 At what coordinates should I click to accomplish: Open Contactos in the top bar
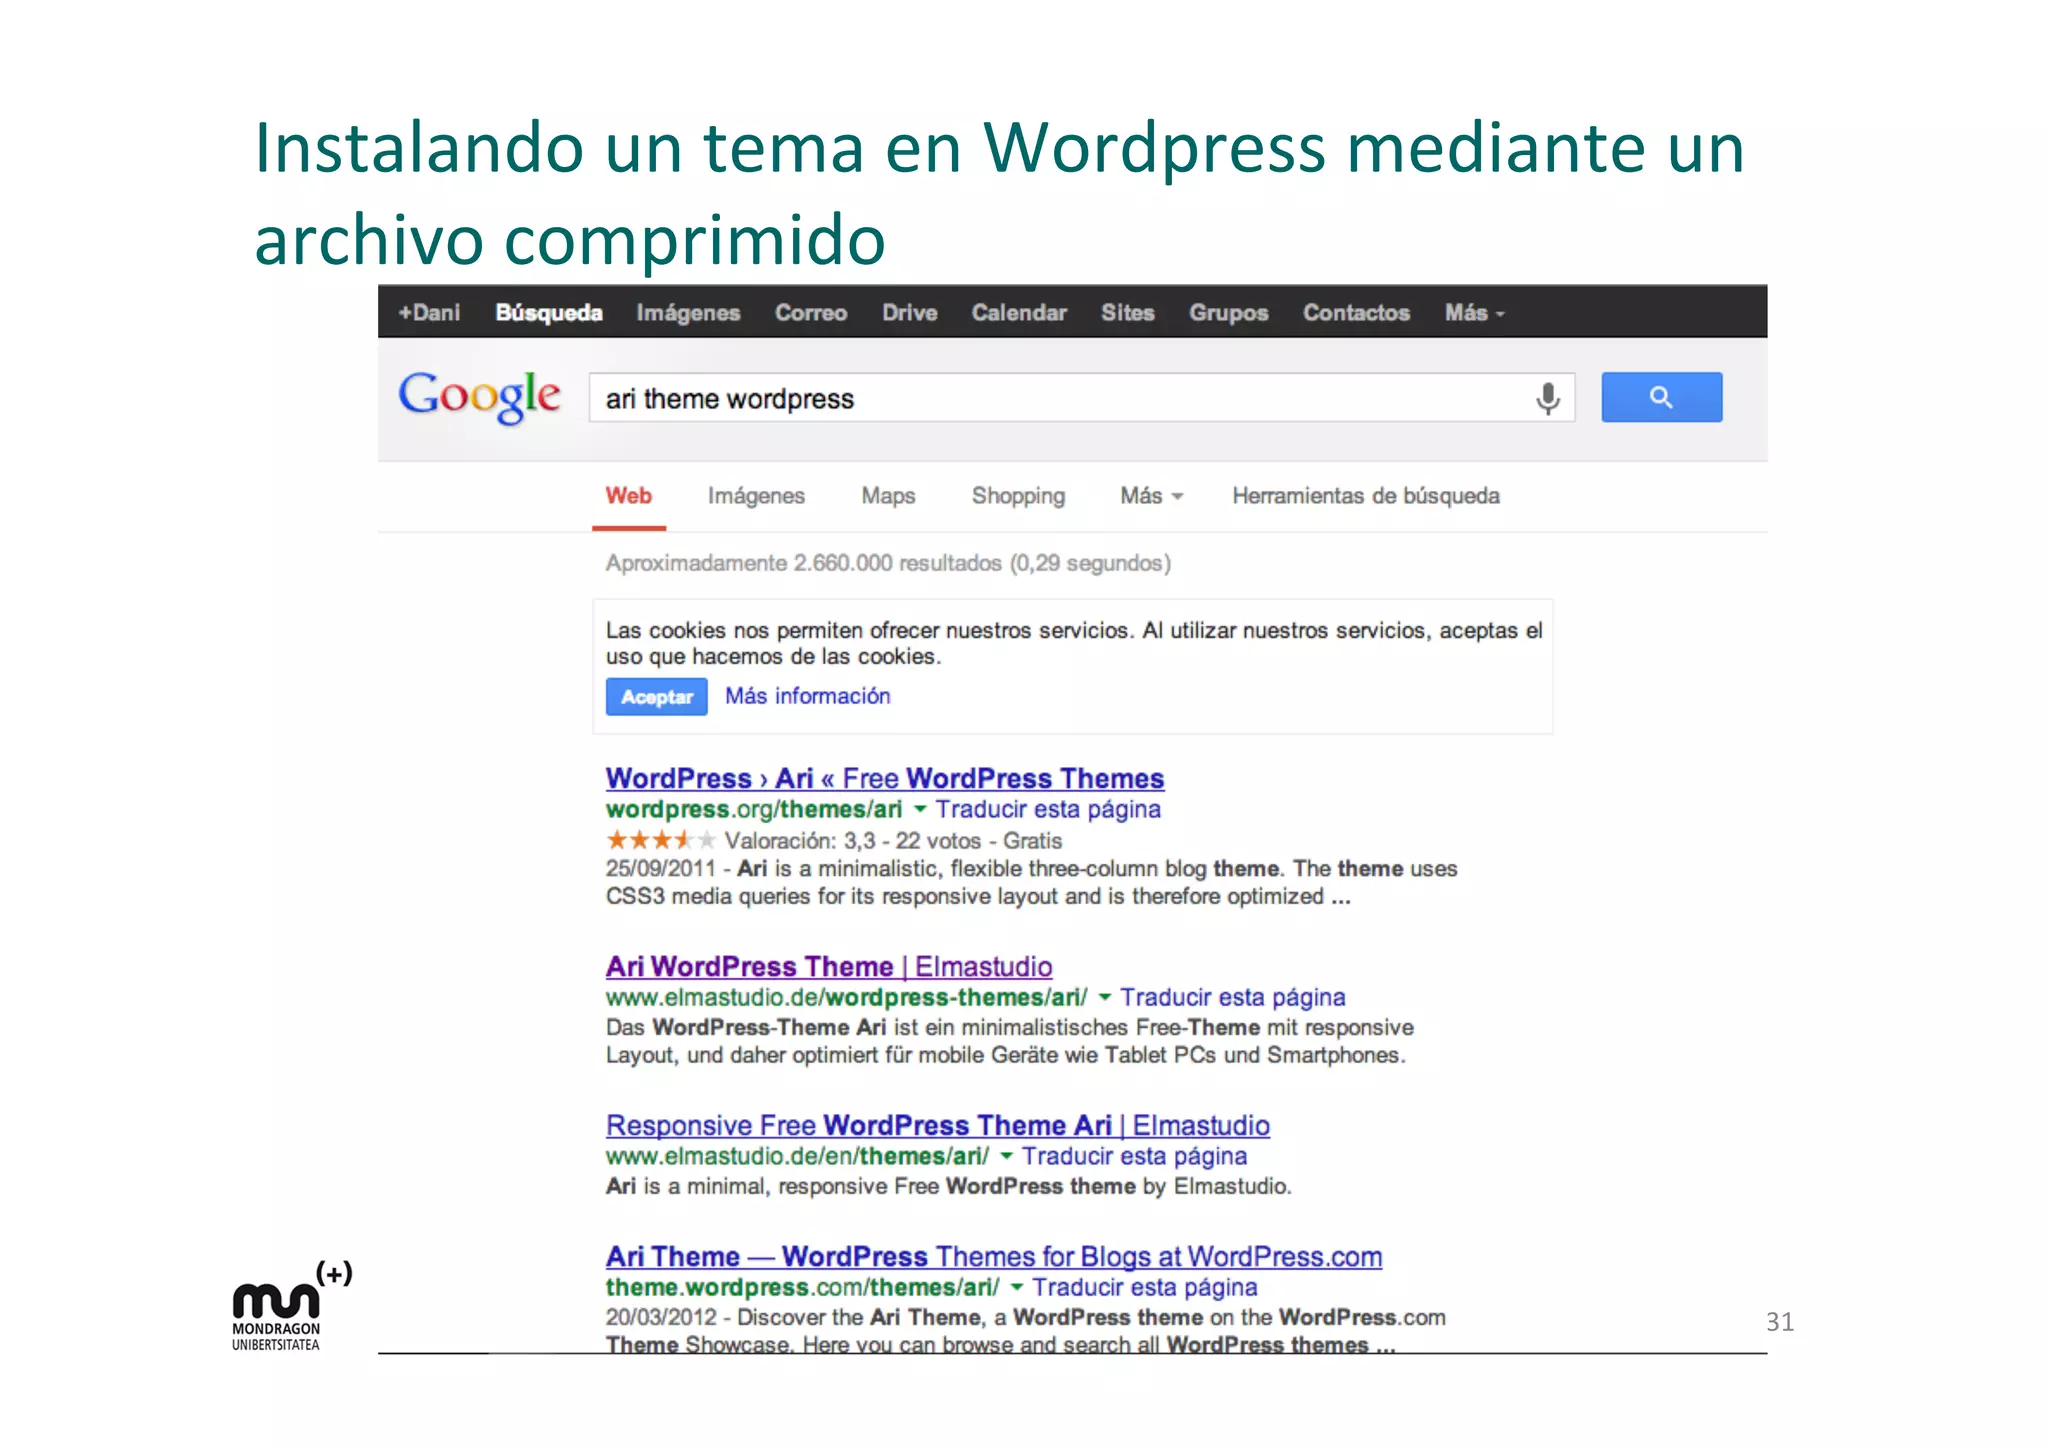[1356, 313]
